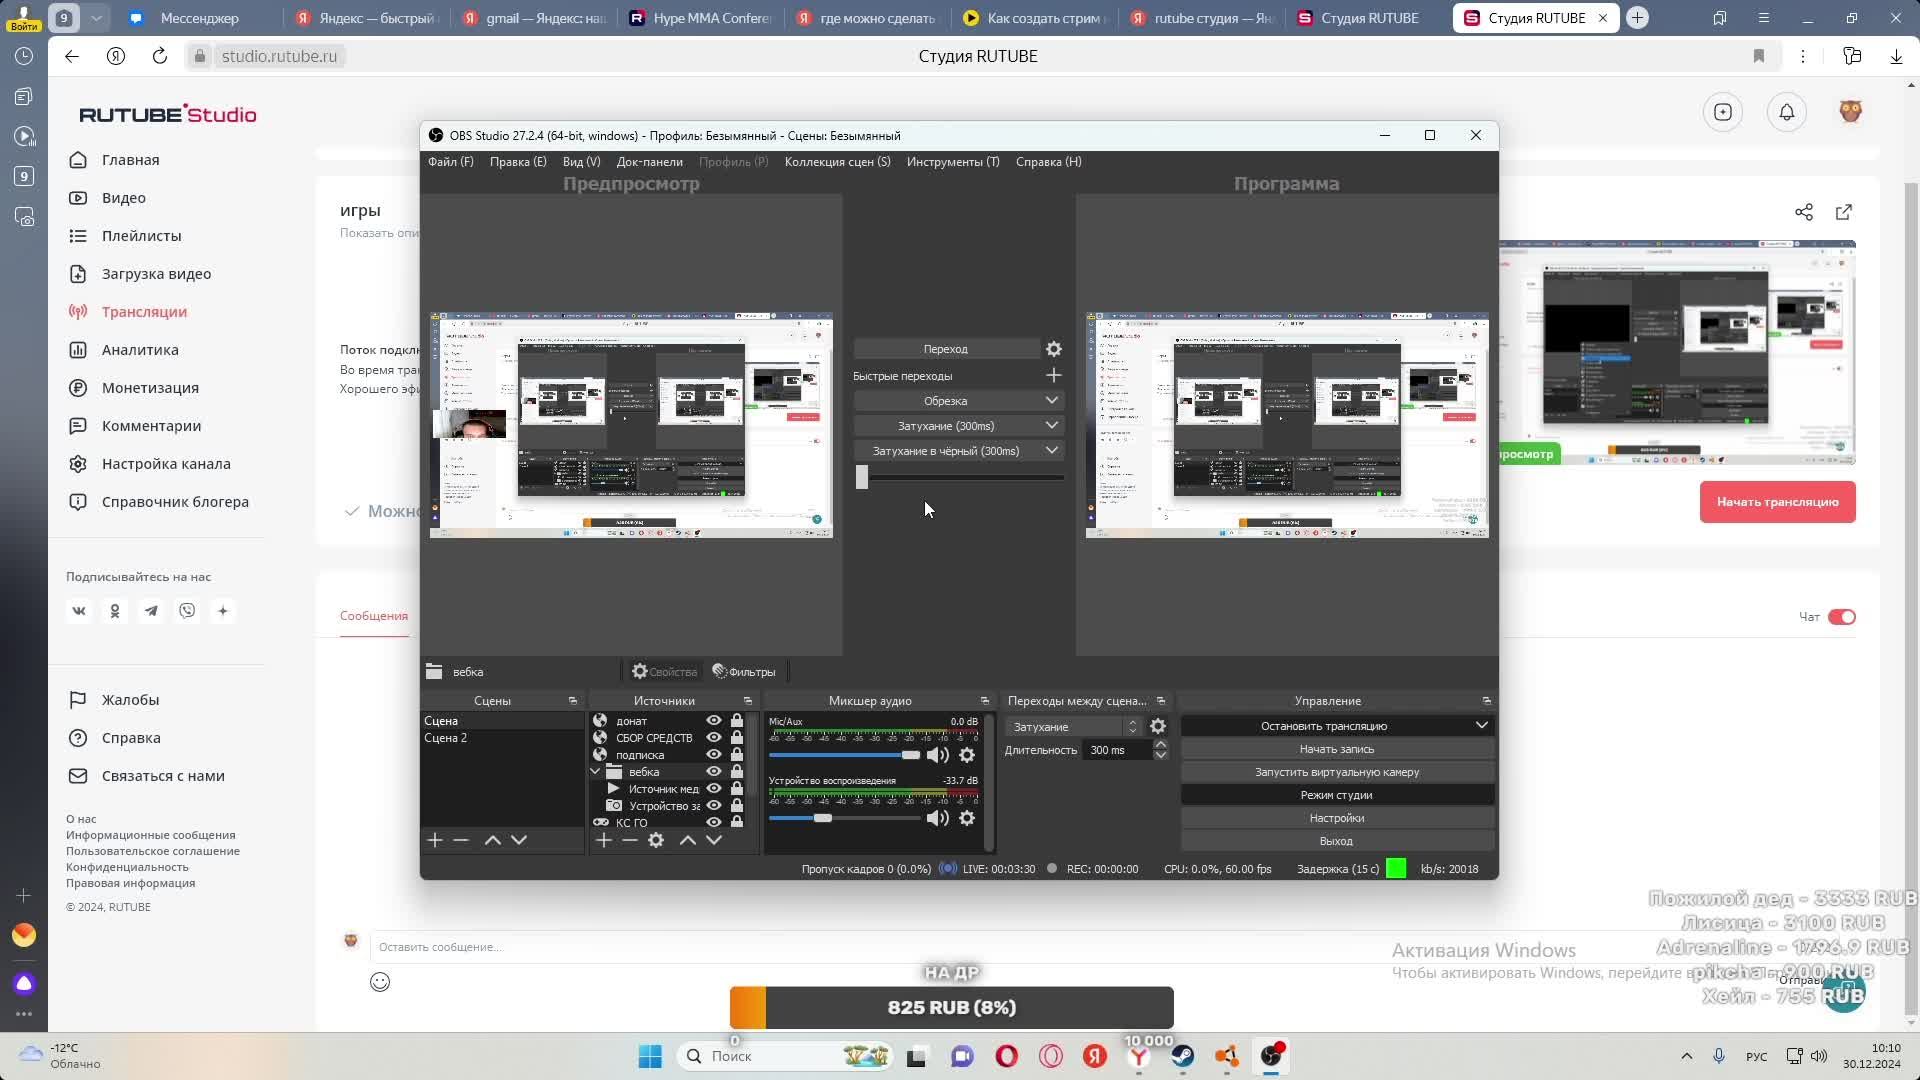
Task: Expand system tray hidden icons
Action: (1687, 1056)
